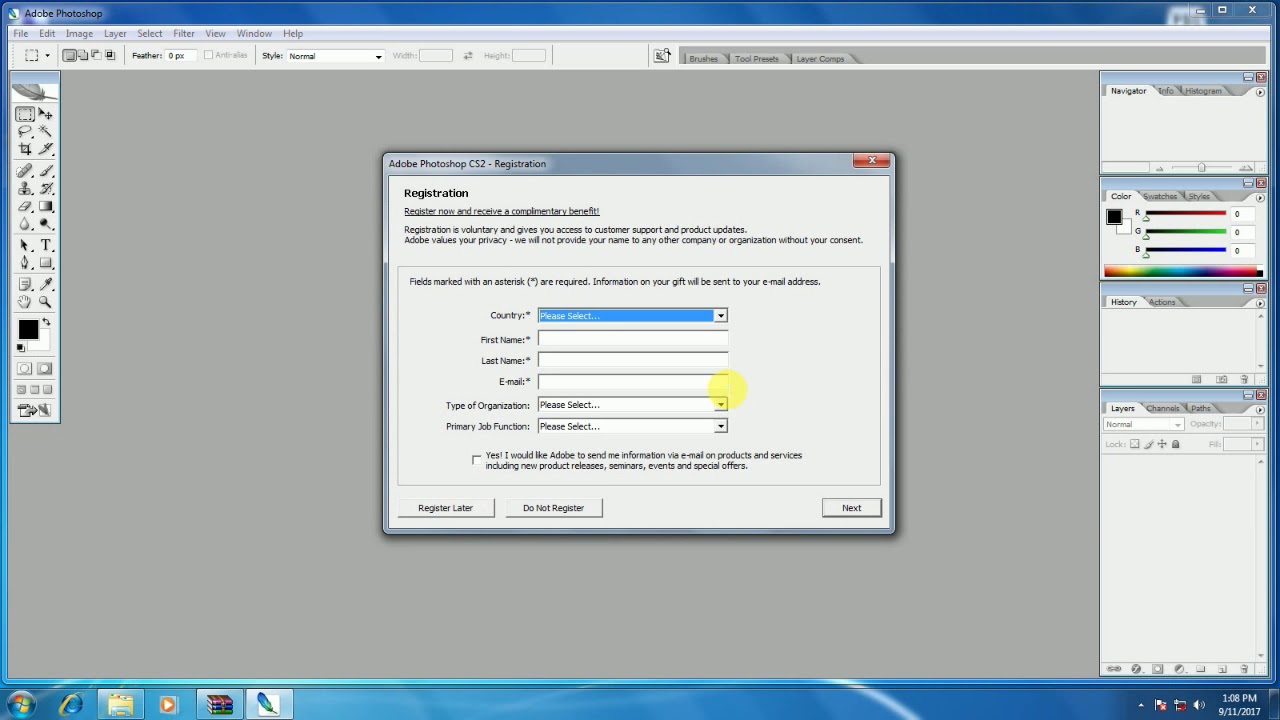Toggle the Anti-alias checkbox
Image resolution: width=1280 pixels, height=720 pixels.
pos(208,55)
